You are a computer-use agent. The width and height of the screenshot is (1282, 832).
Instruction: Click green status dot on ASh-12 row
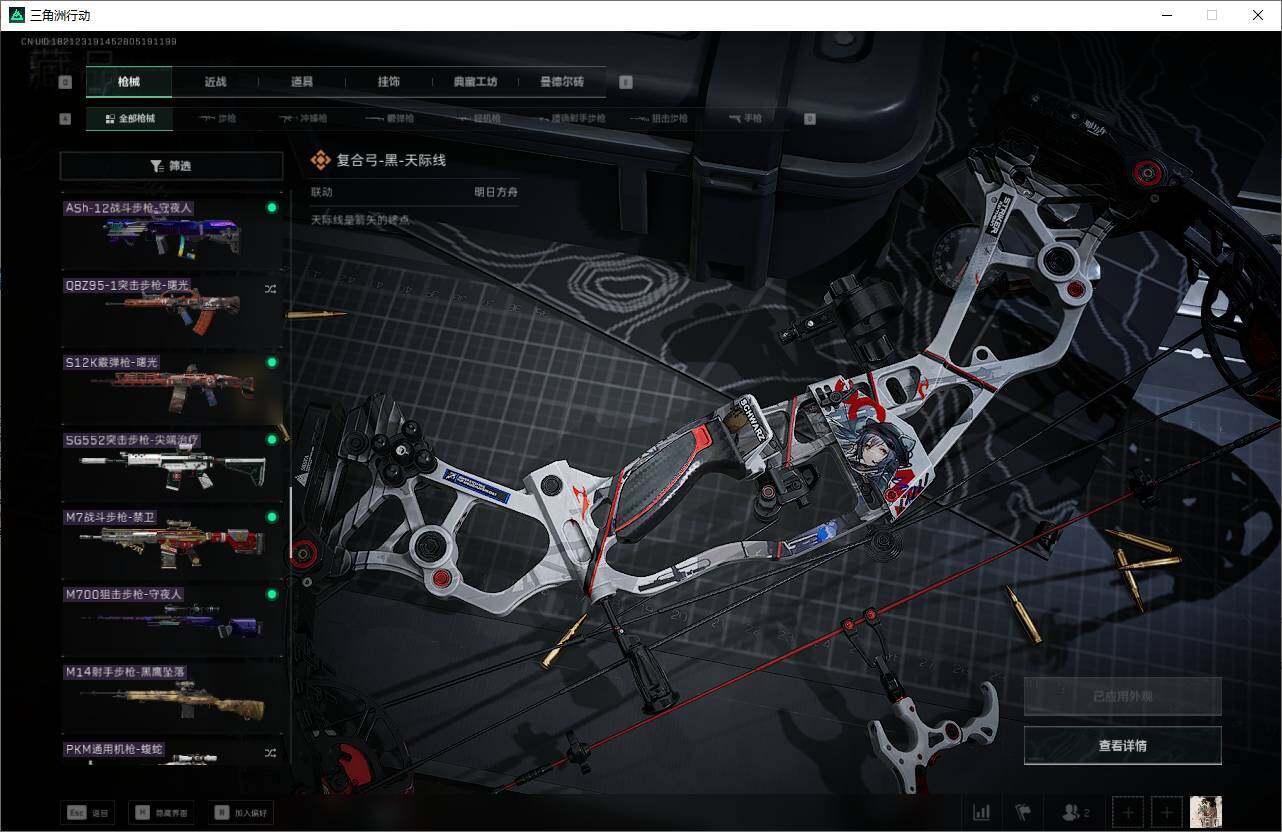click(x=271, y=207)
